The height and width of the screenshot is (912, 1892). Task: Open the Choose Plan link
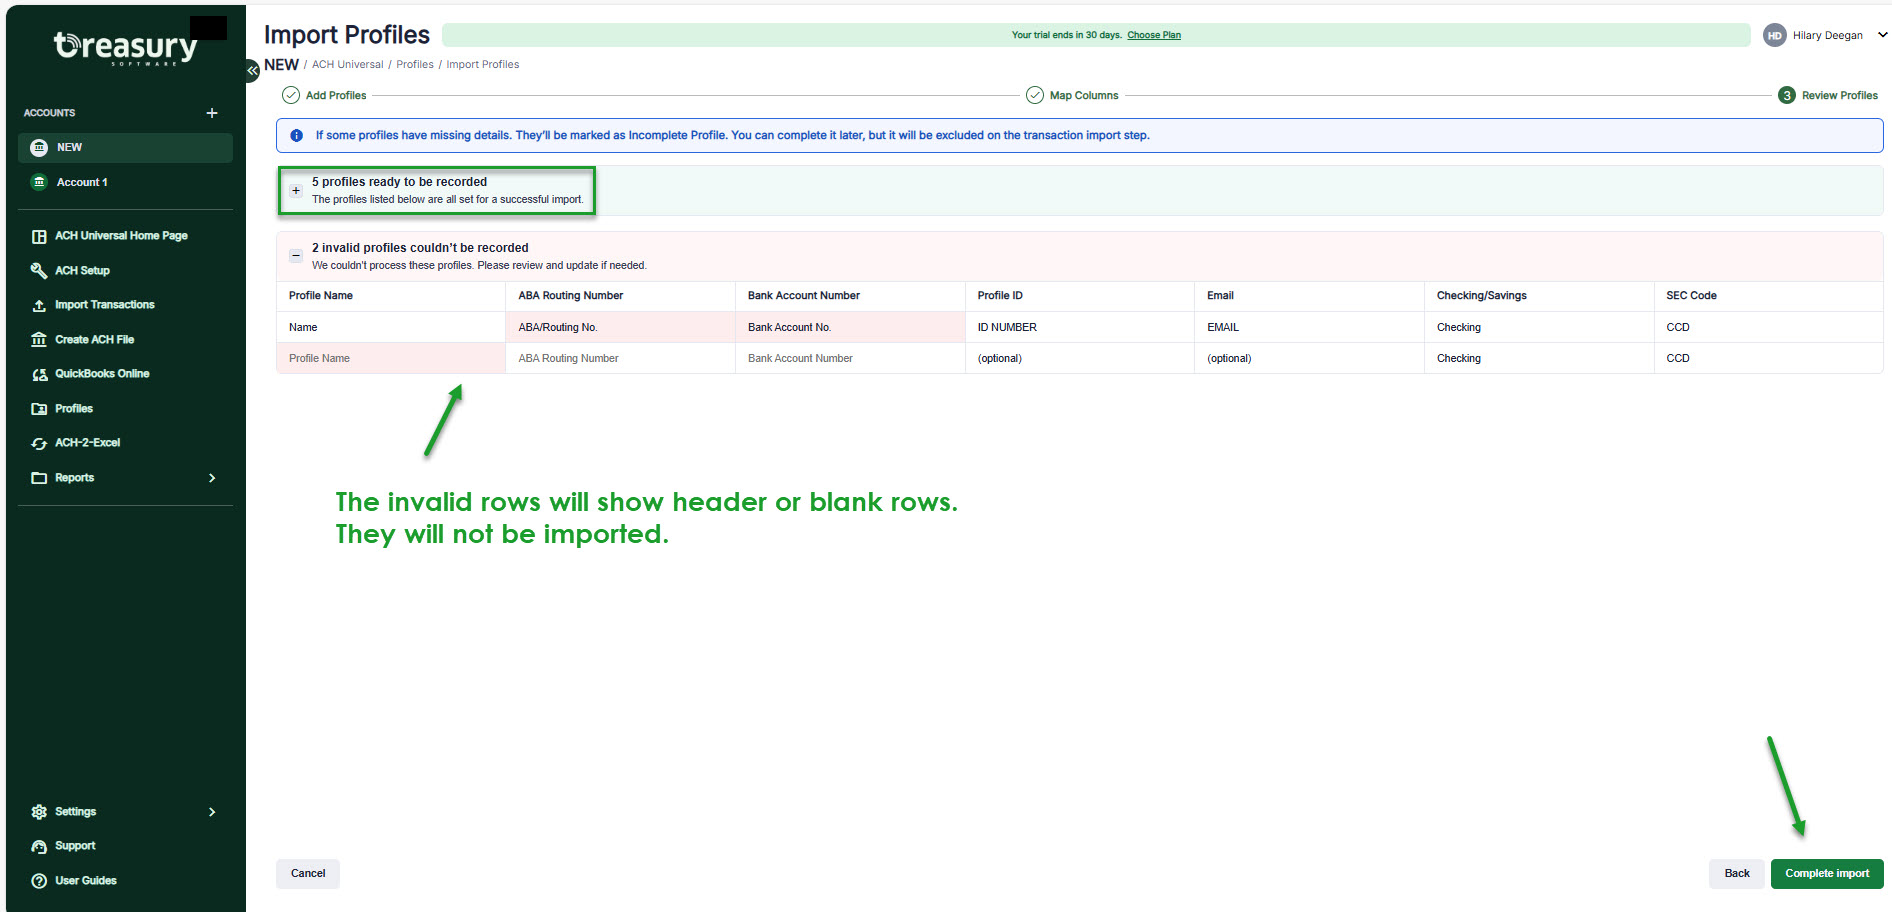(1154, 34)
